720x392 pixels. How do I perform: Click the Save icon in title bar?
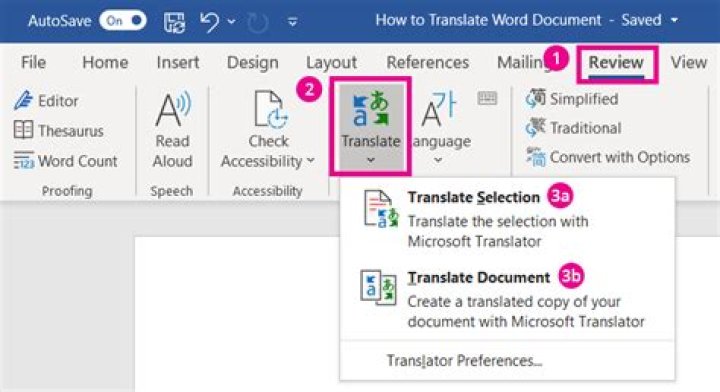(x=174, y=22)
